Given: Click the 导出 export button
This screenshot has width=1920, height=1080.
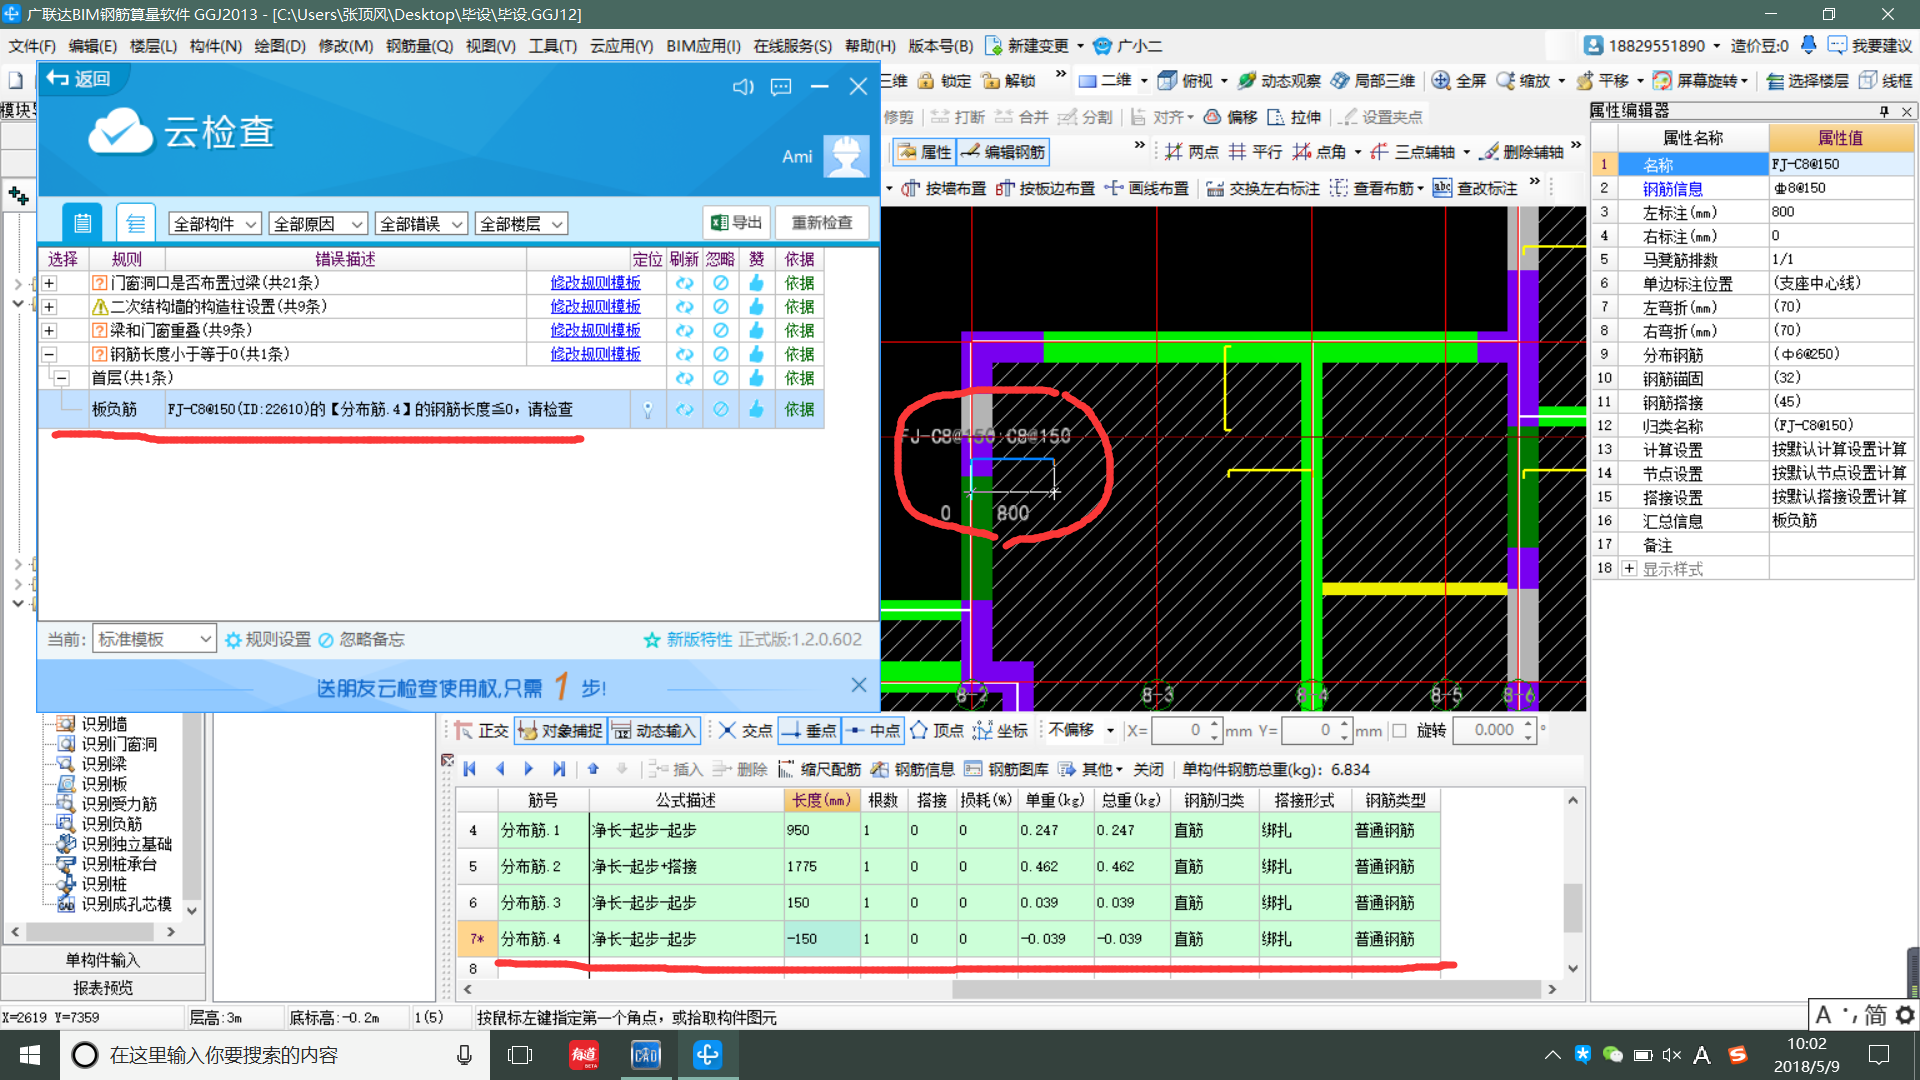Looking at the screenshot, I should pyautogui.click(x=737, y=223).
